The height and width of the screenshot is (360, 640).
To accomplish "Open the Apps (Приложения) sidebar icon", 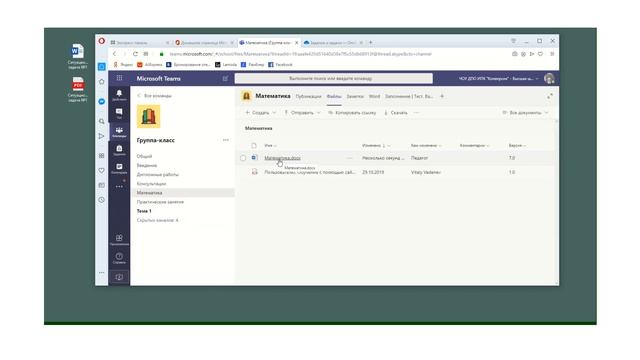I will pyautogui.click(x=119, y=240).
